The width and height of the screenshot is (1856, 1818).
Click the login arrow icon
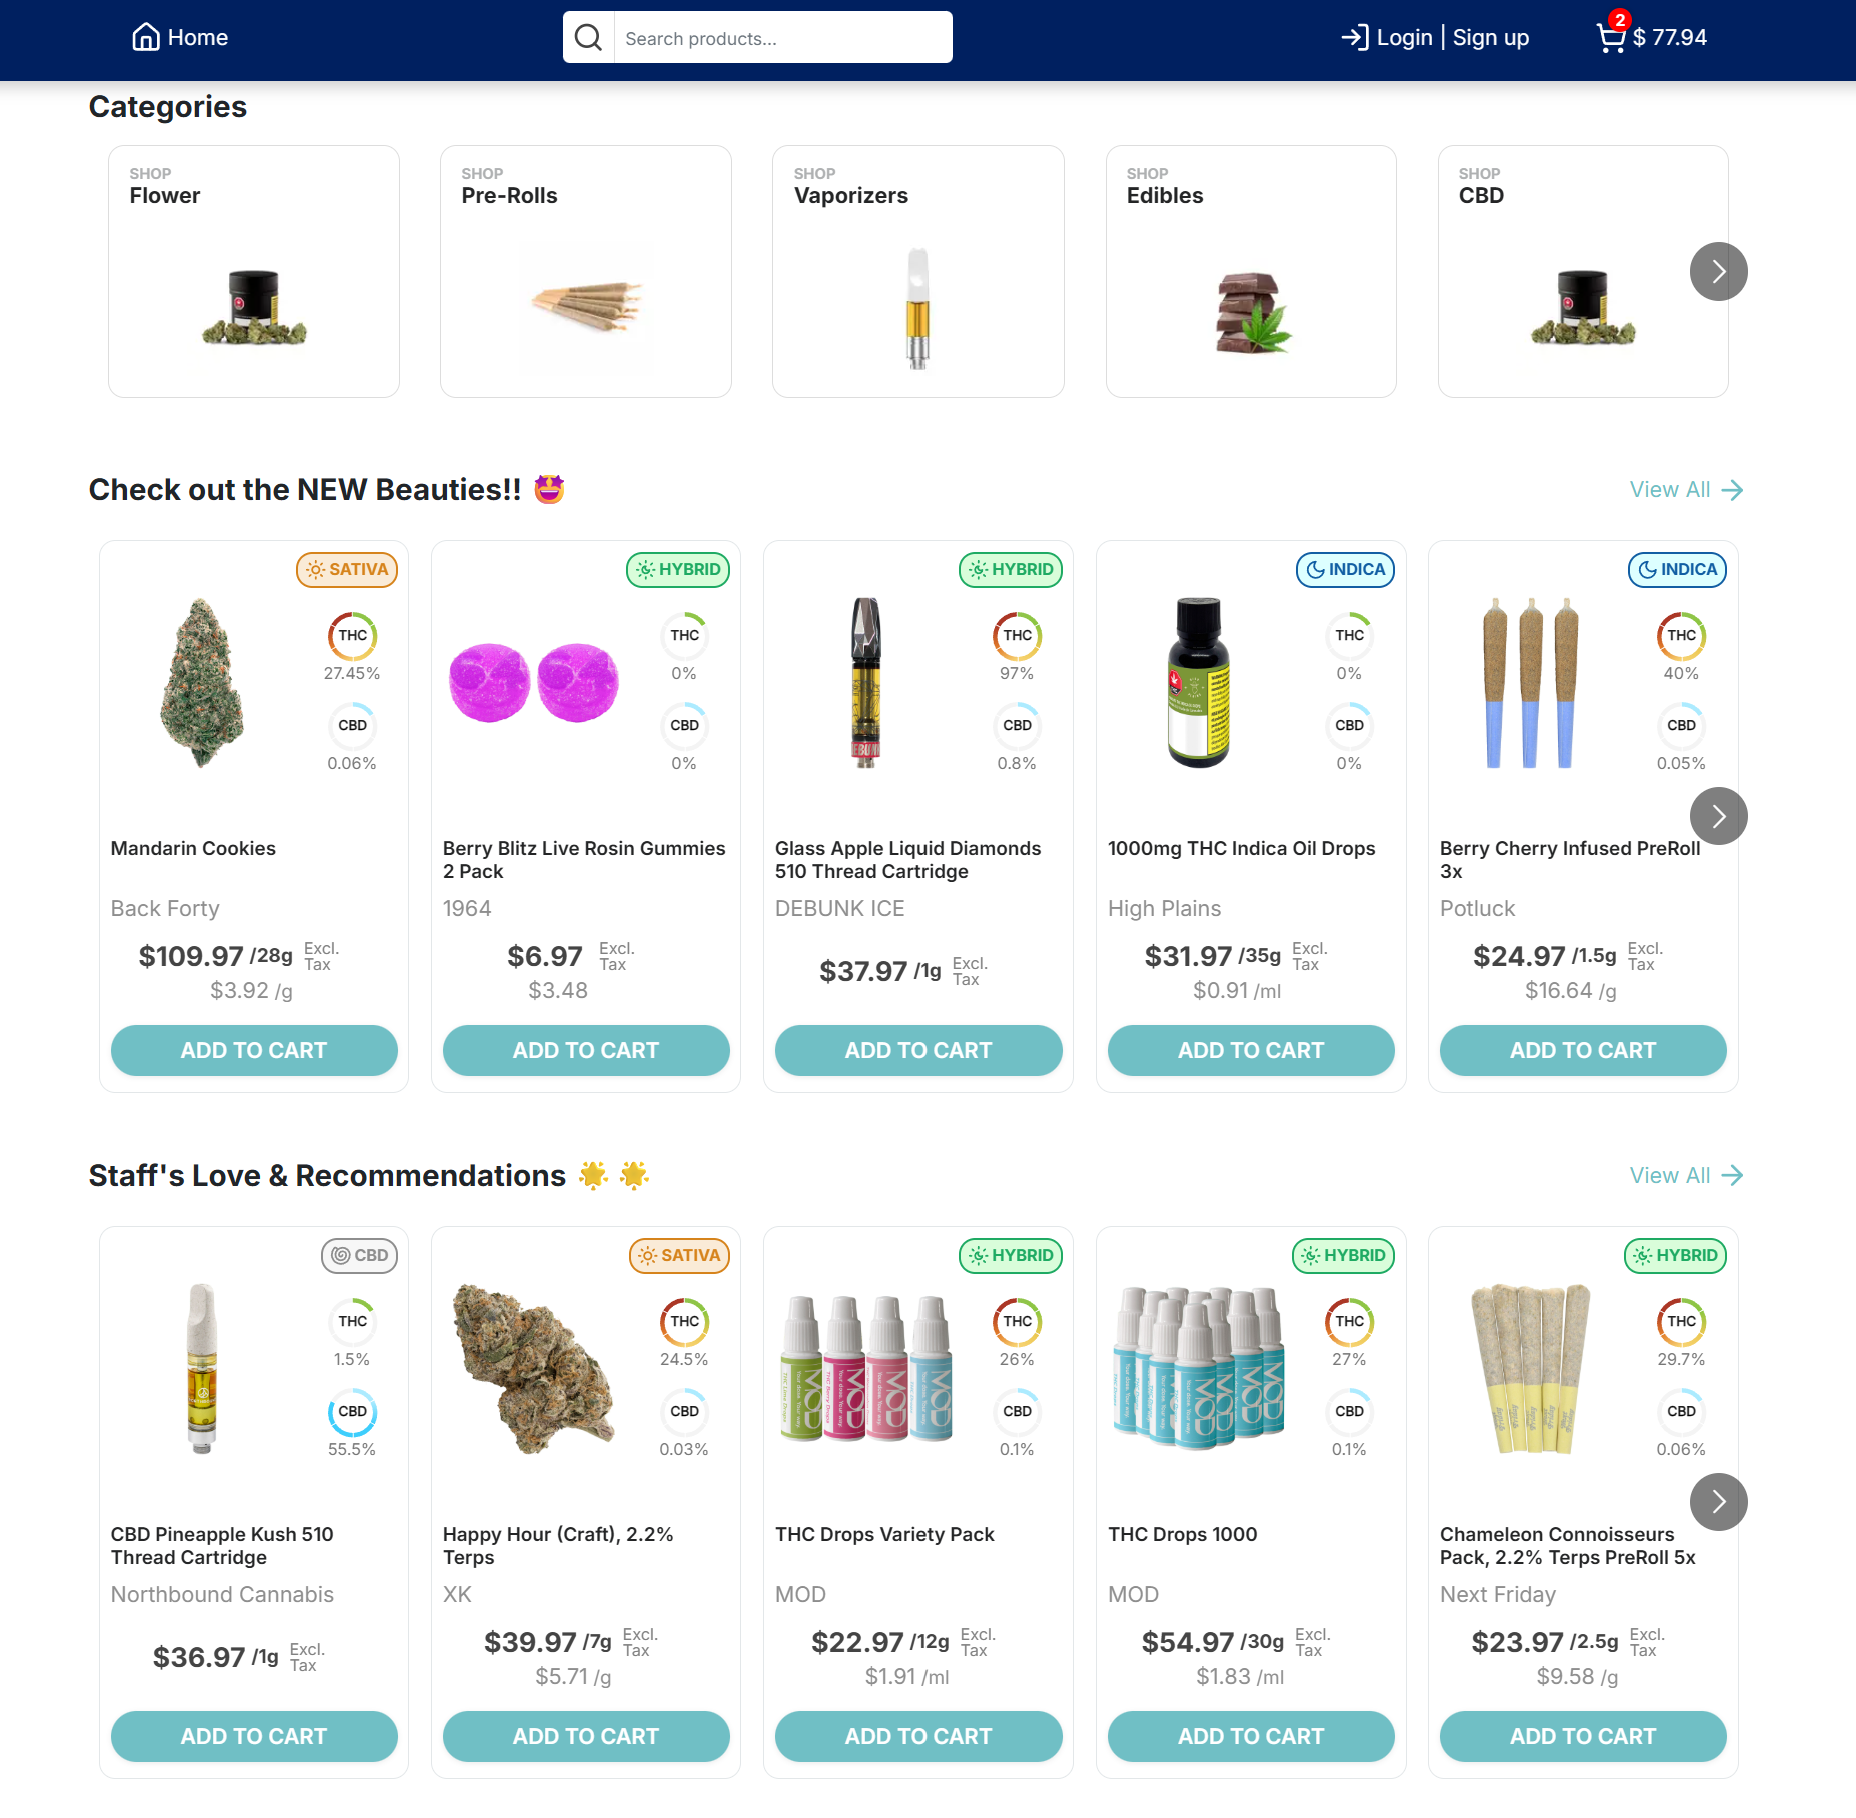1355,38
